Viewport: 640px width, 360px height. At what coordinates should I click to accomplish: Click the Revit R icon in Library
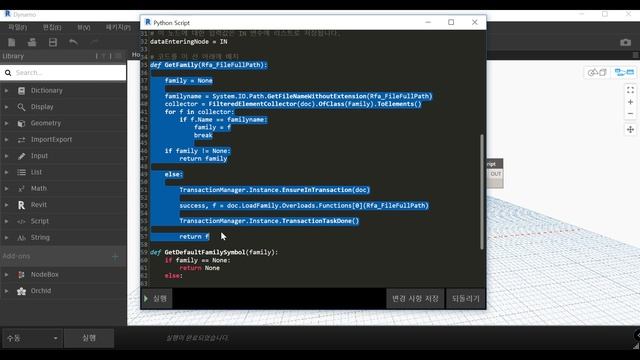click(x=21, y=205)
